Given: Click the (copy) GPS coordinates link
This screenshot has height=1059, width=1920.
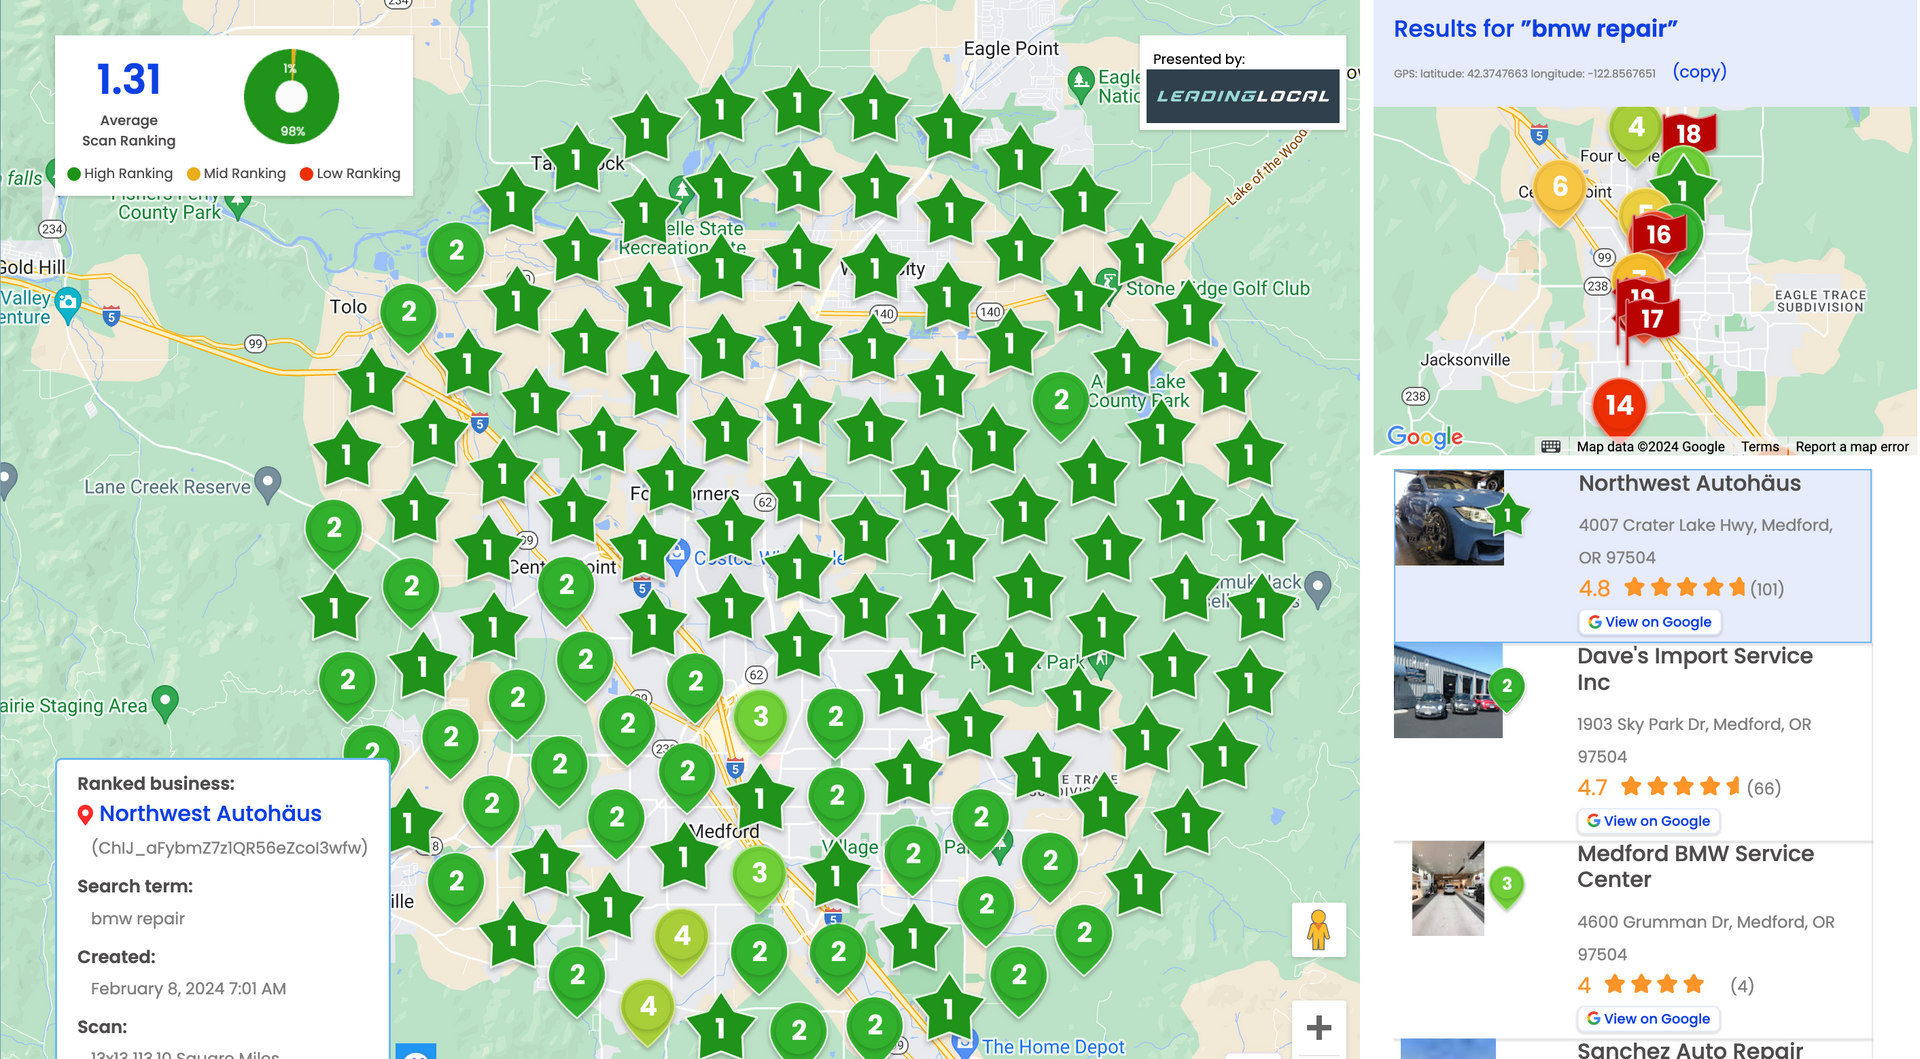Looking at the screenshot, I should pyautogui.click(x=1699, y=72).
